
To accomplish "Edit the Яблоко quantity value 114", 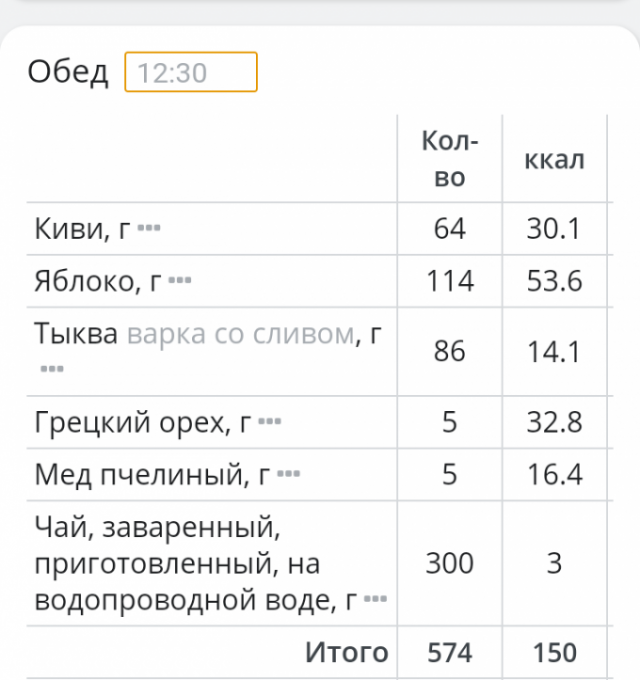I will click(x=450, y=281).
